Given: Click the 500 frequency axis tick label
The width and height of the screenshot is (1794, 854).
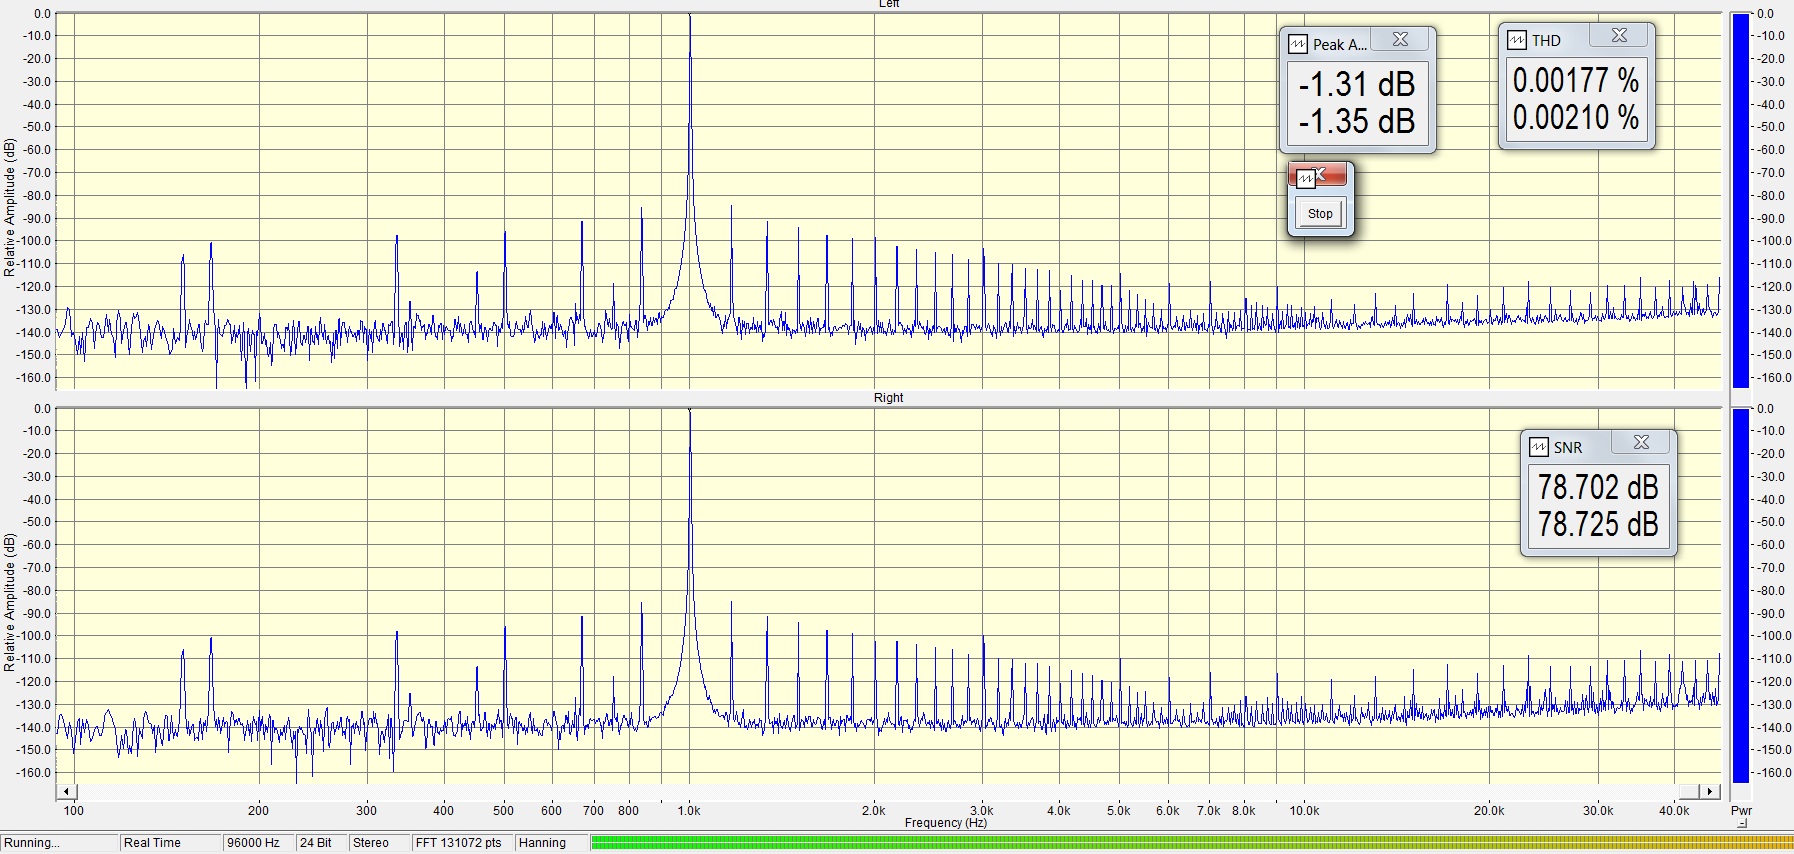Looking at the screenshot, I should point(503,811).
